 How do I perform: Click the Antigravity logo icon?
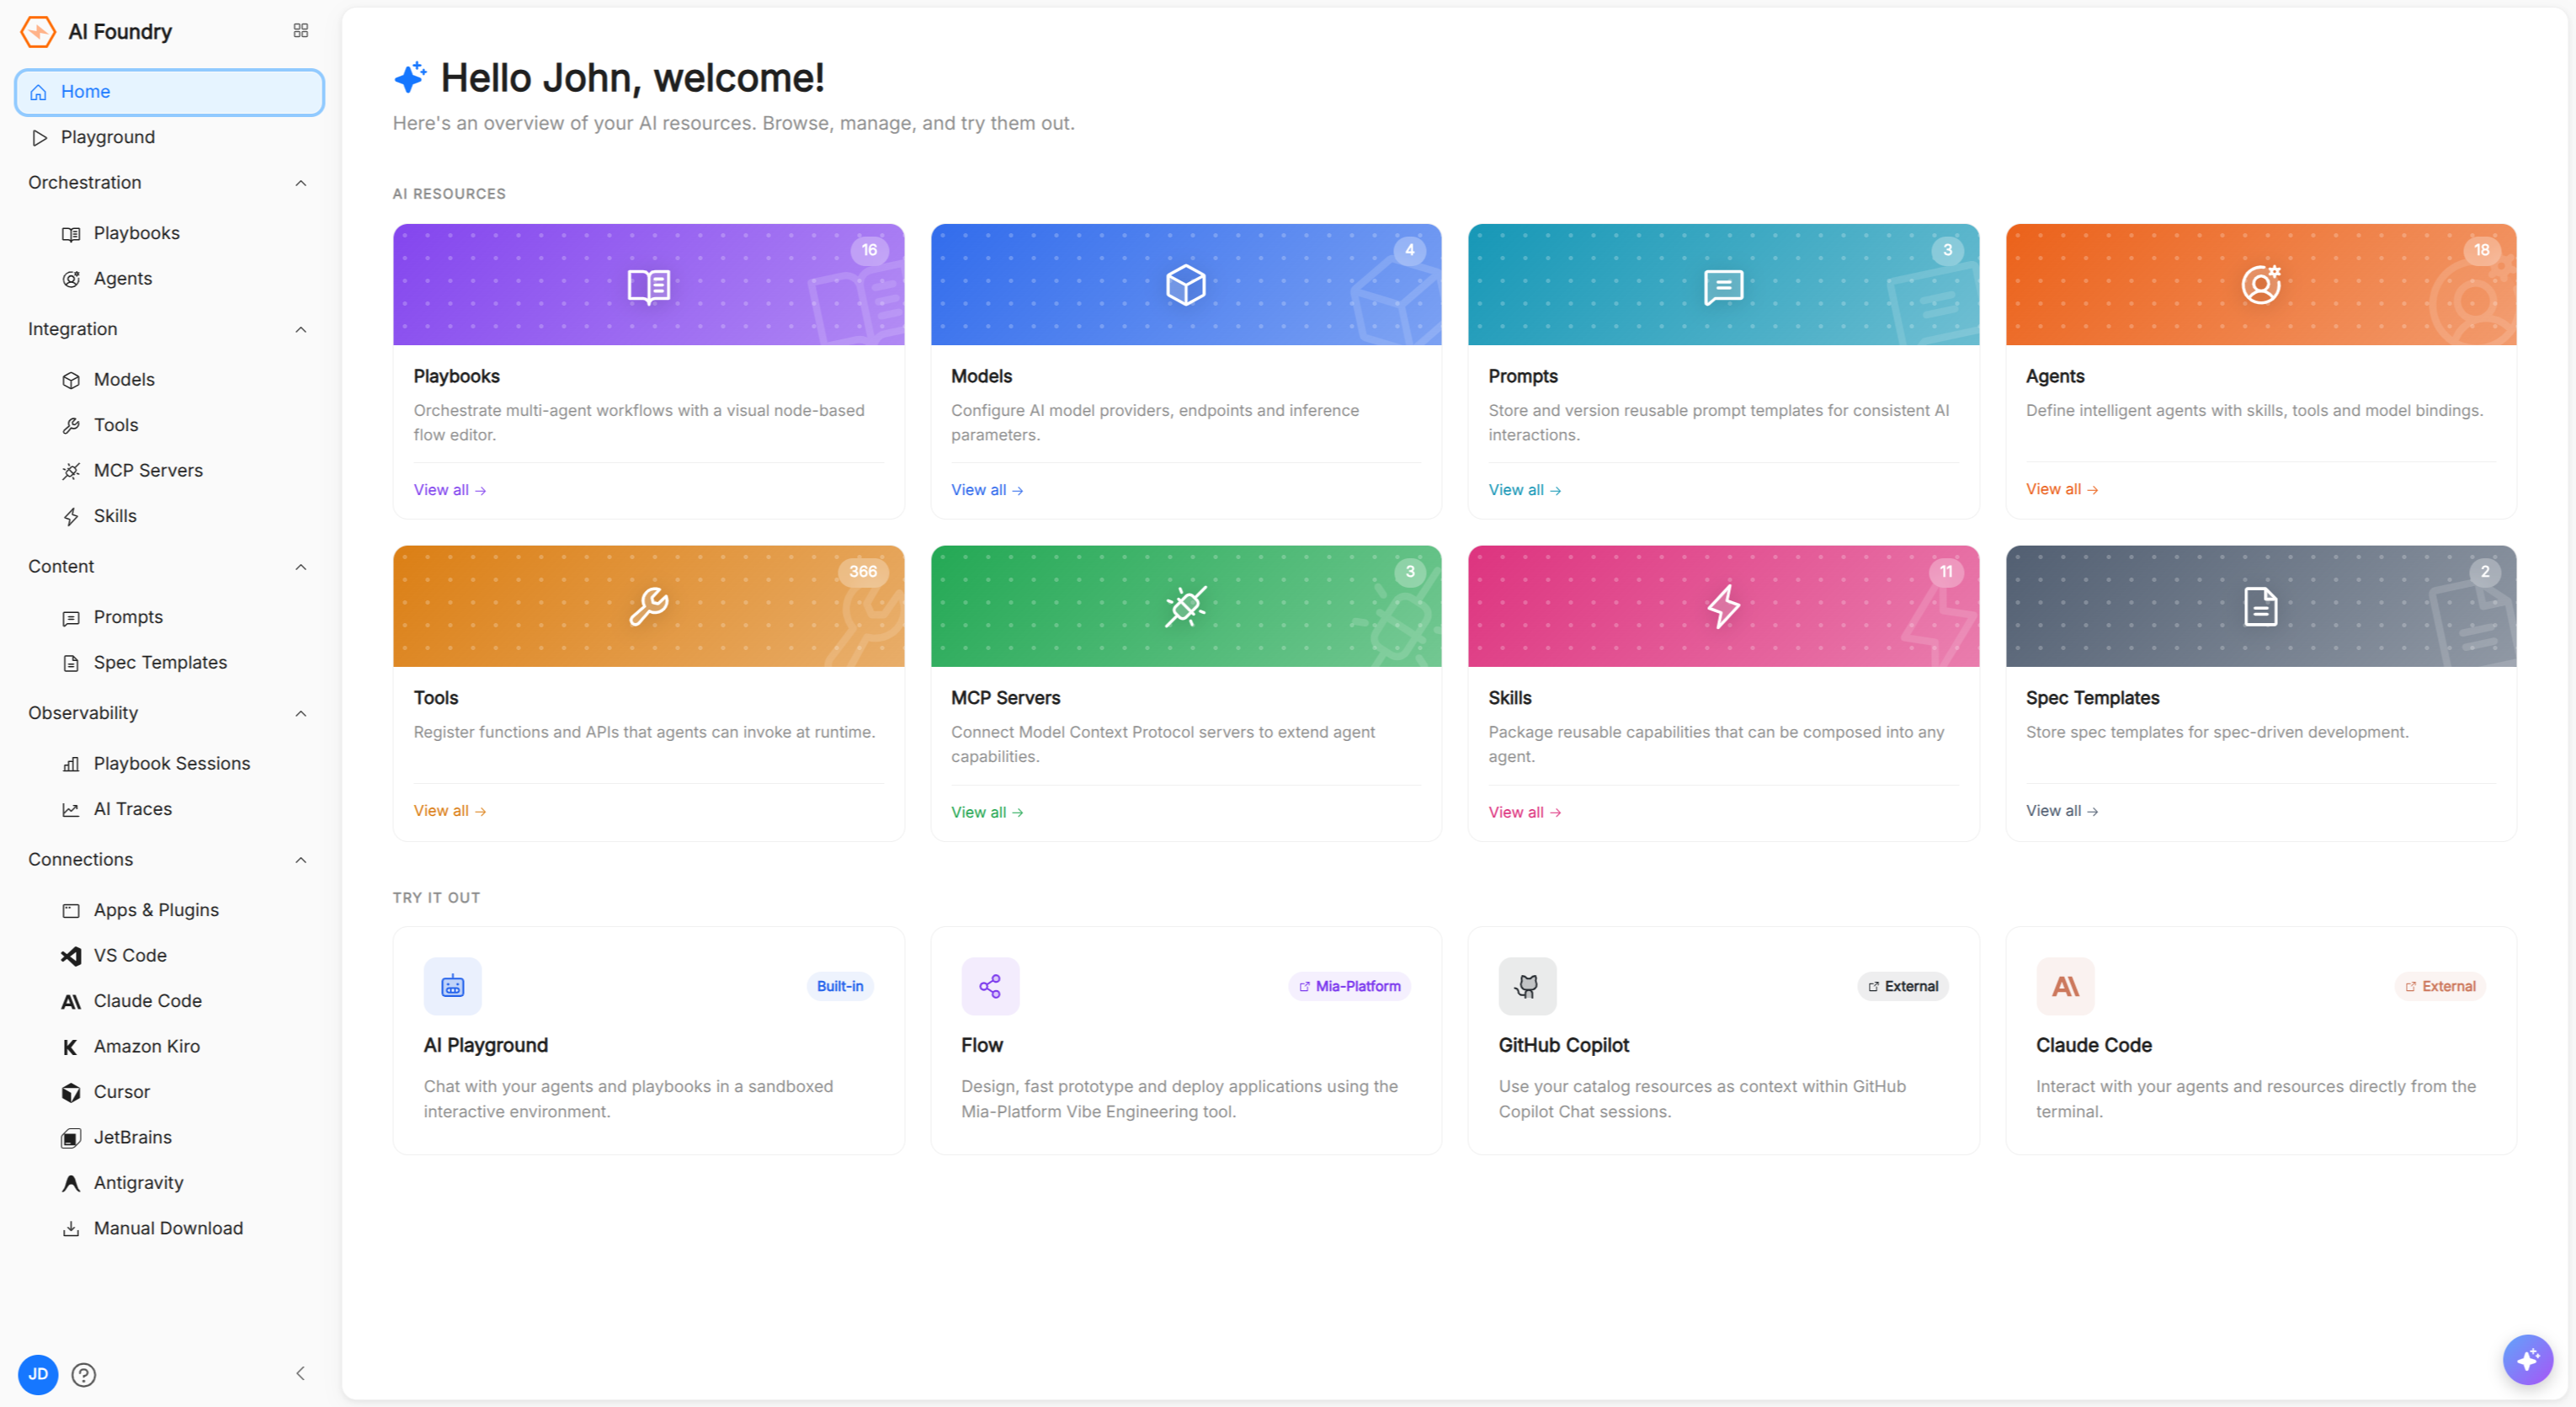(x=71, y=1183)
